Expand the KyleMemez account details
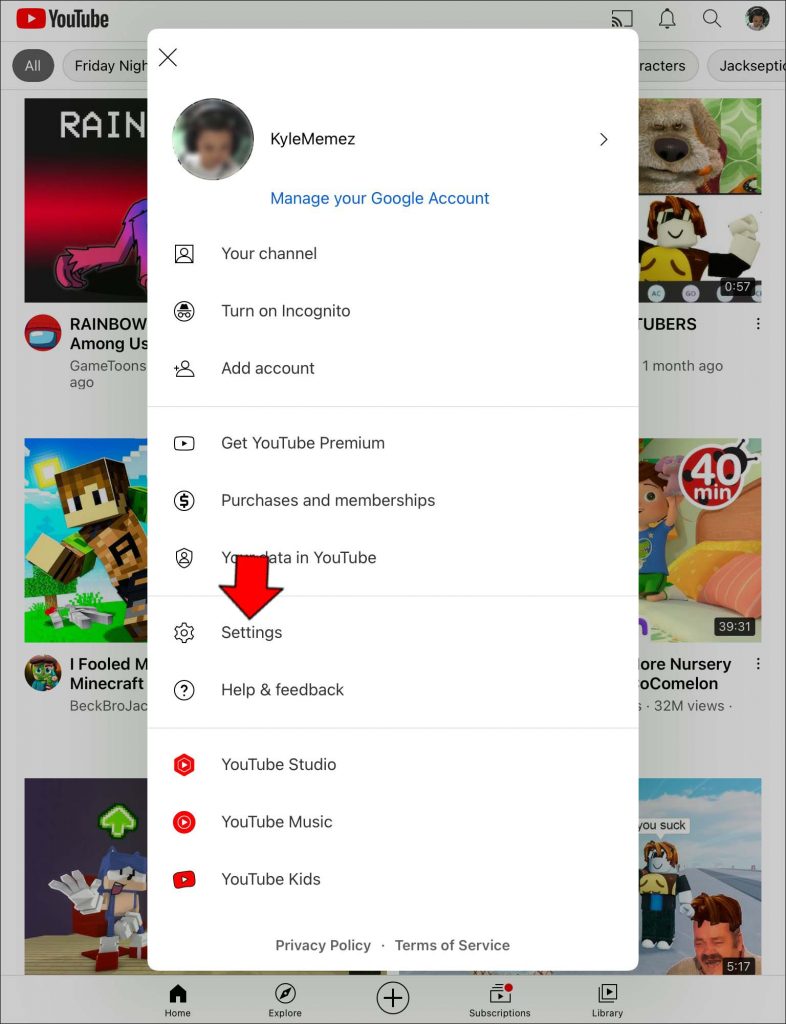 pyautogui.click(x=604, y=140)
